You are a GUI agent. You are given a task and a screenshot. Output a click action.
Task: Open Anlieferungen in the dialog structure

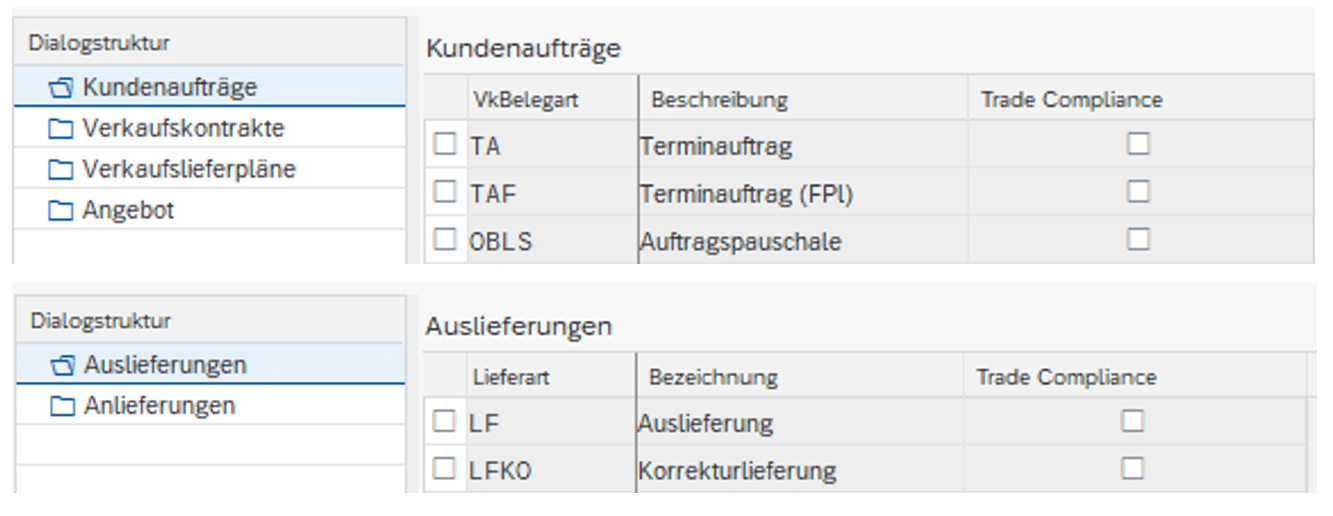[x=160, y=407]
